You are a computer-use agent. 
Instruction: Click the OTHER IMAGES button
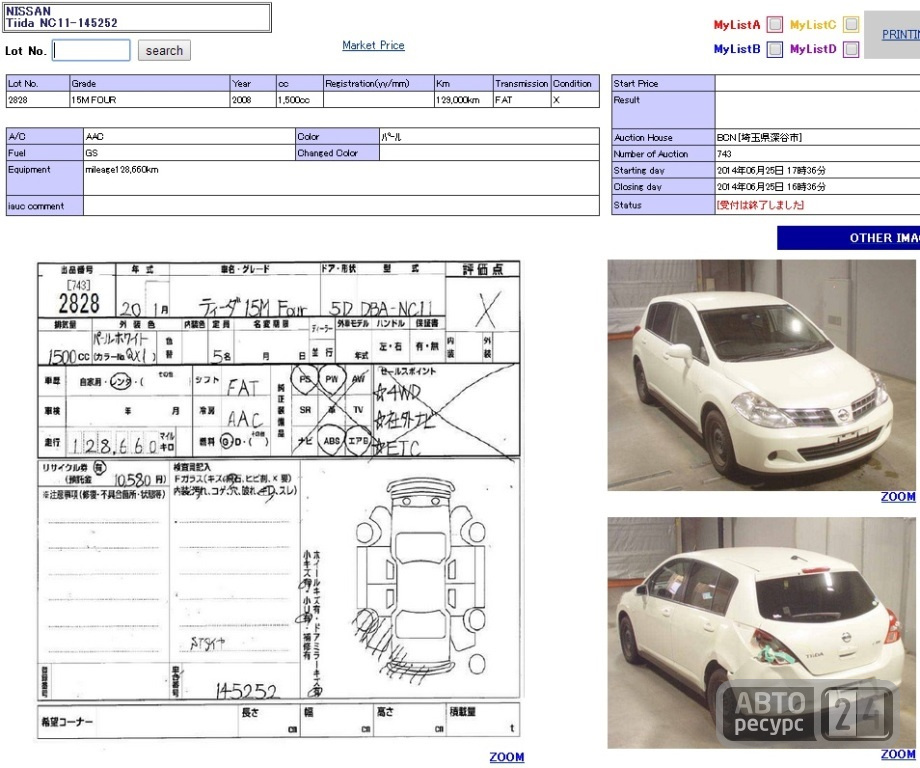[848, 238]
